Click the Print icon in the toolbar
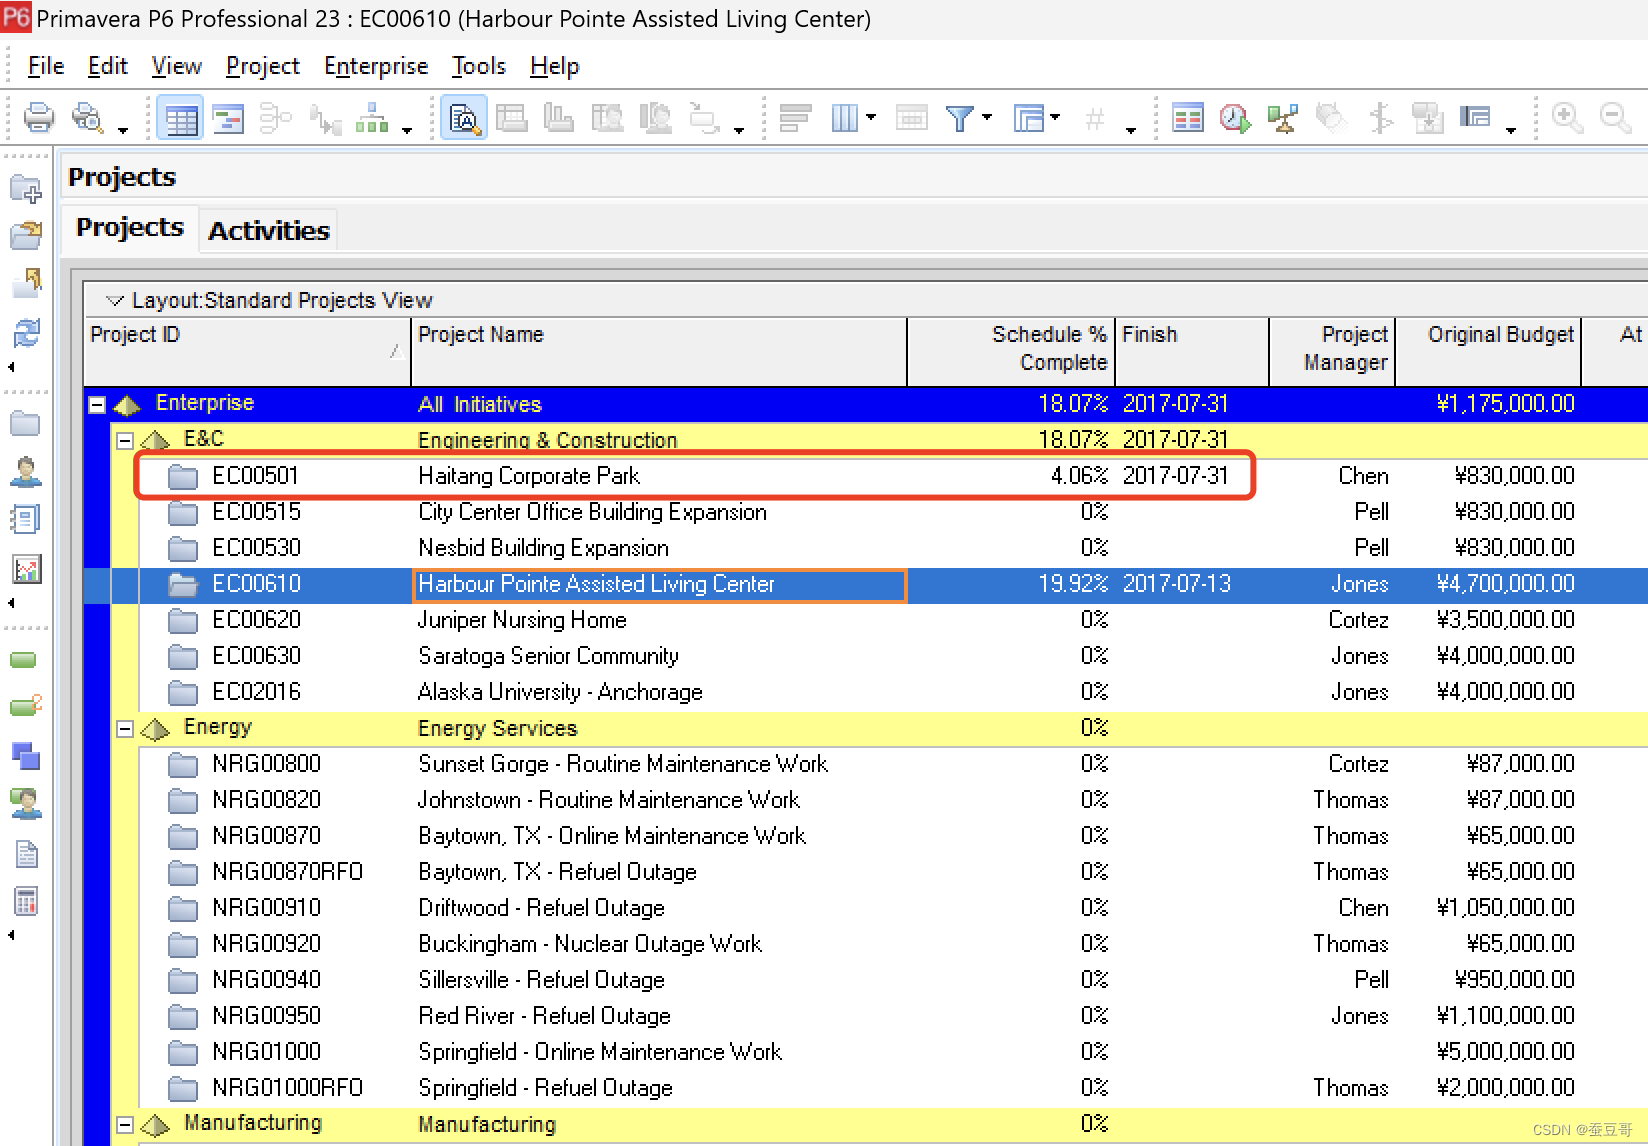 (x=38, y=118)
